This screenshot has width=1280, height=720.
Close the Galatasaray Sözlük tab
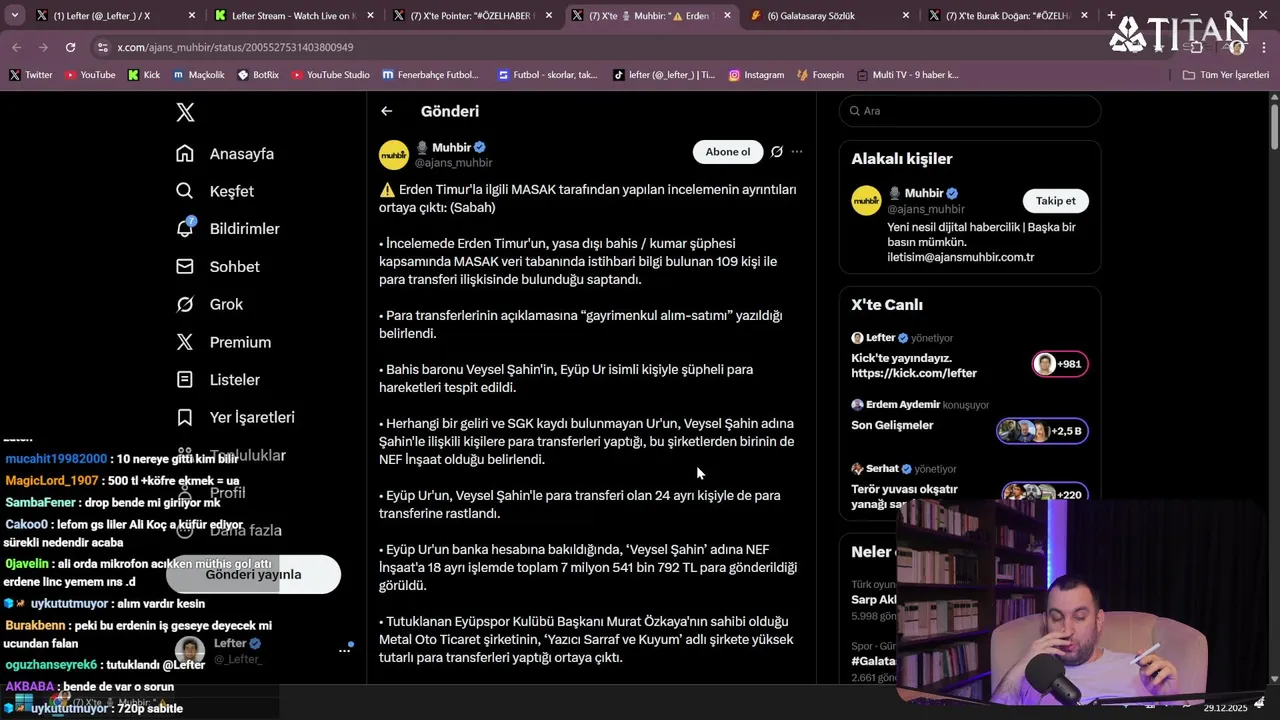pos(906,16)
